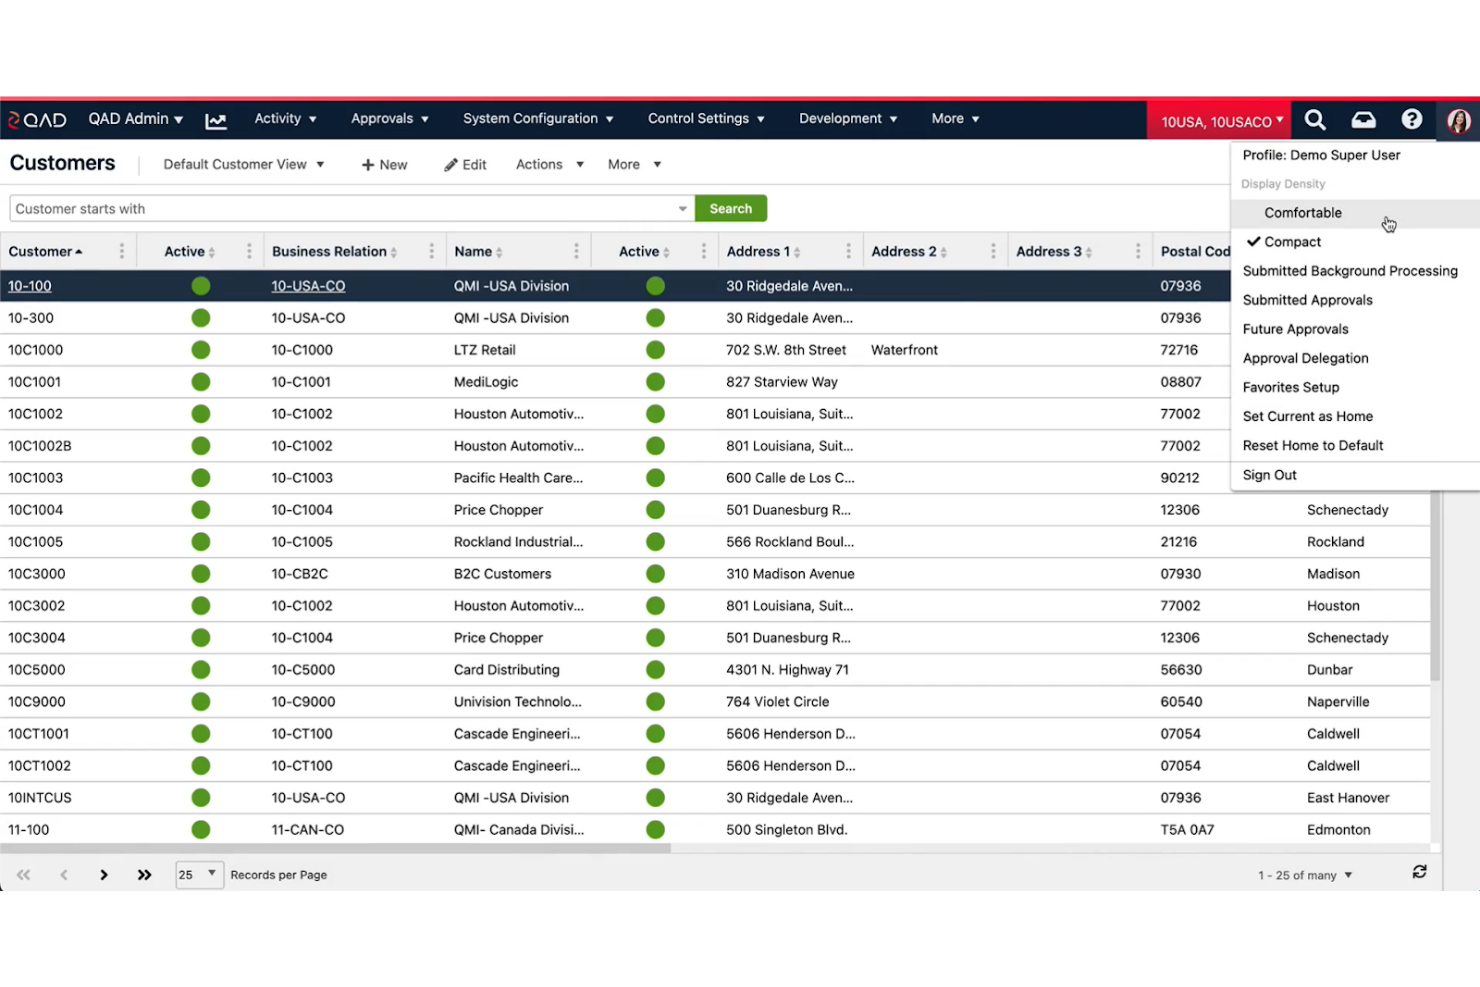Open the Records per Page dropdown

[198, 874]
